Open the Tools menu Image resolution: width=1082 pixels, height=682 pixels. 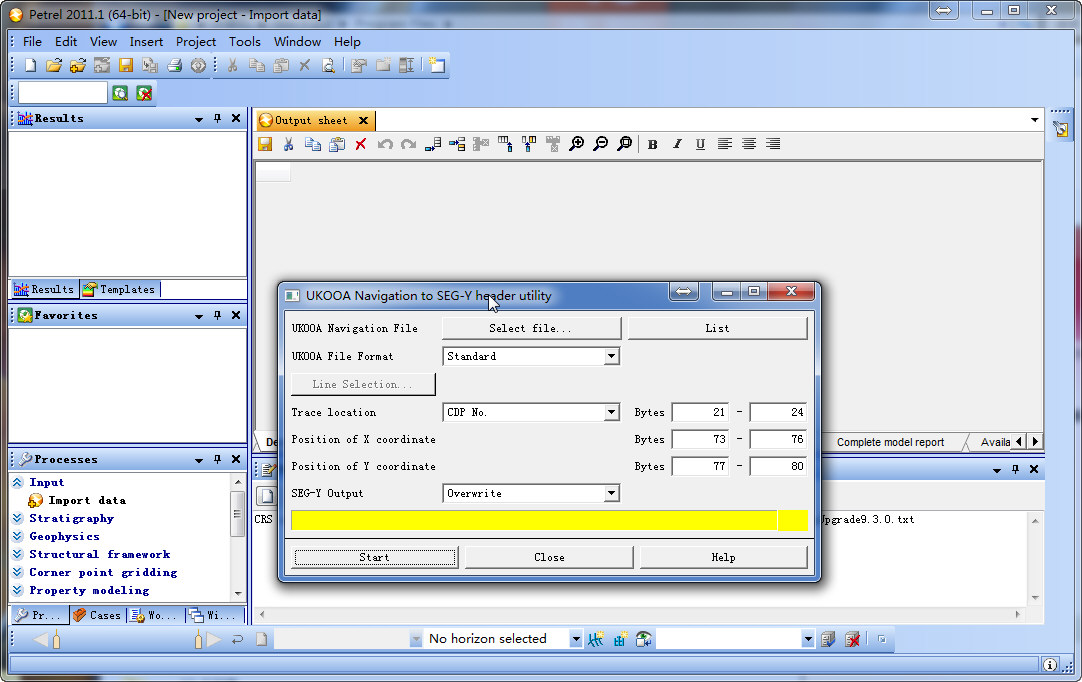pyautogui.click(x=245, y=41)
